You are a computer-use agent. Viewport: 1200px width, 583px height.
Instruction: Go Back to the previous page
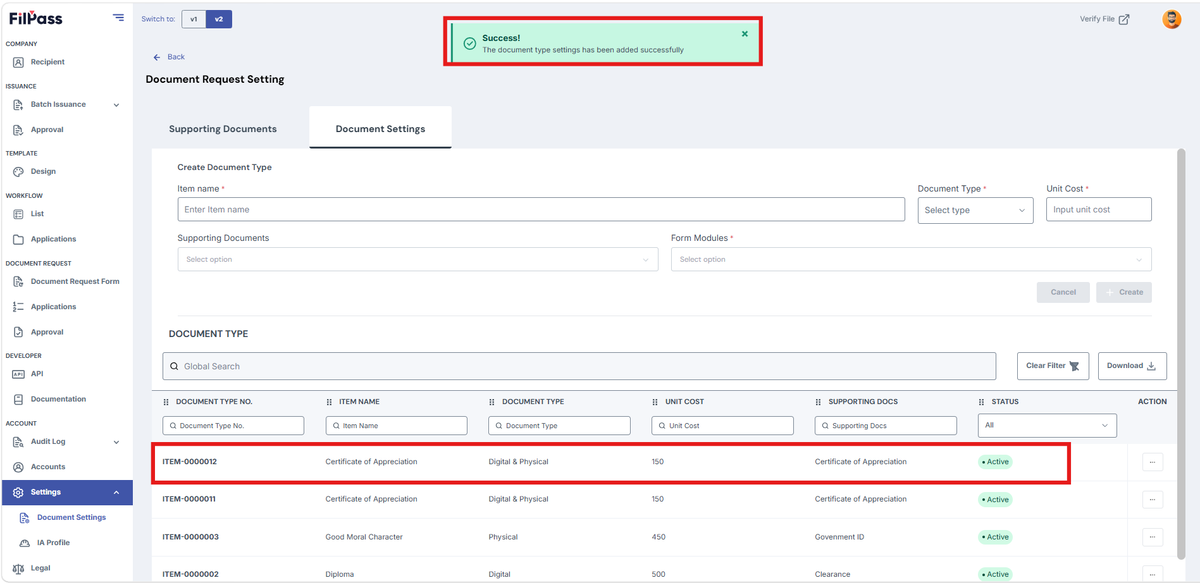[x=169, y=57]
